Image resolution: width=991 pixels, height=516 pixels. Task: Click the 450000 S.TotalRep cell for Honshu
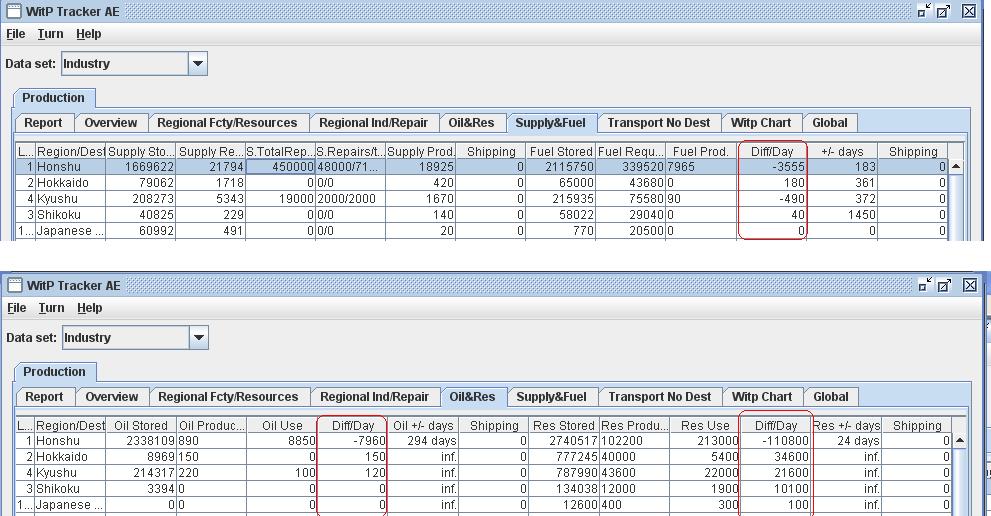click(x=281, y=167)
